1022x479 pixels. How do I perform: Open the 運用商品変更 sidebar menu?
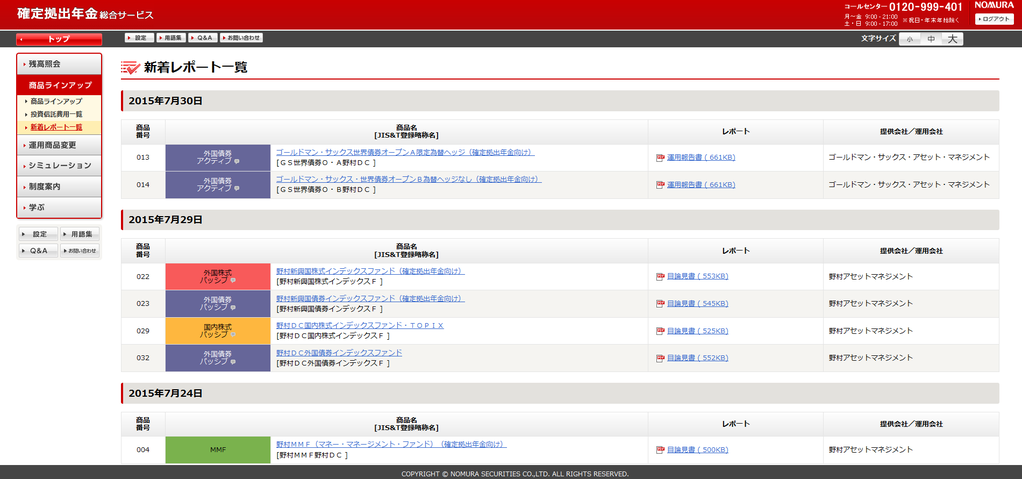59,145
